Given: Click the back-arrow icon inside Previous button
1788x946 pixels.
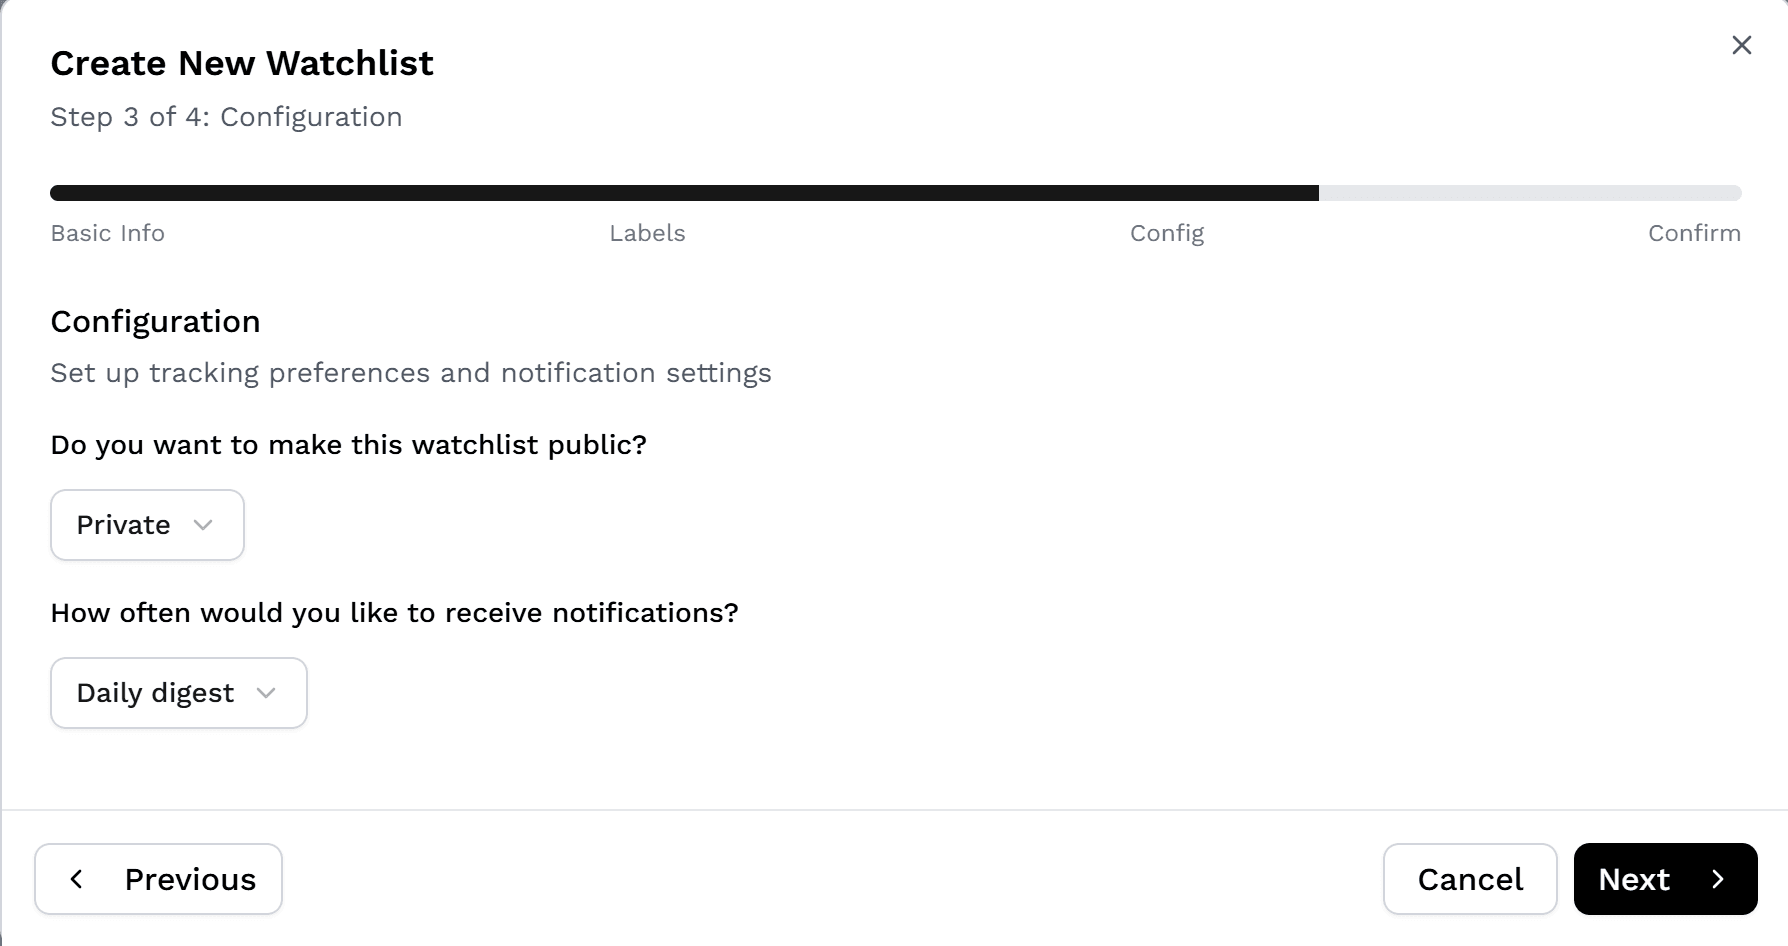Looking at the screenshot, I should point(77,879).
